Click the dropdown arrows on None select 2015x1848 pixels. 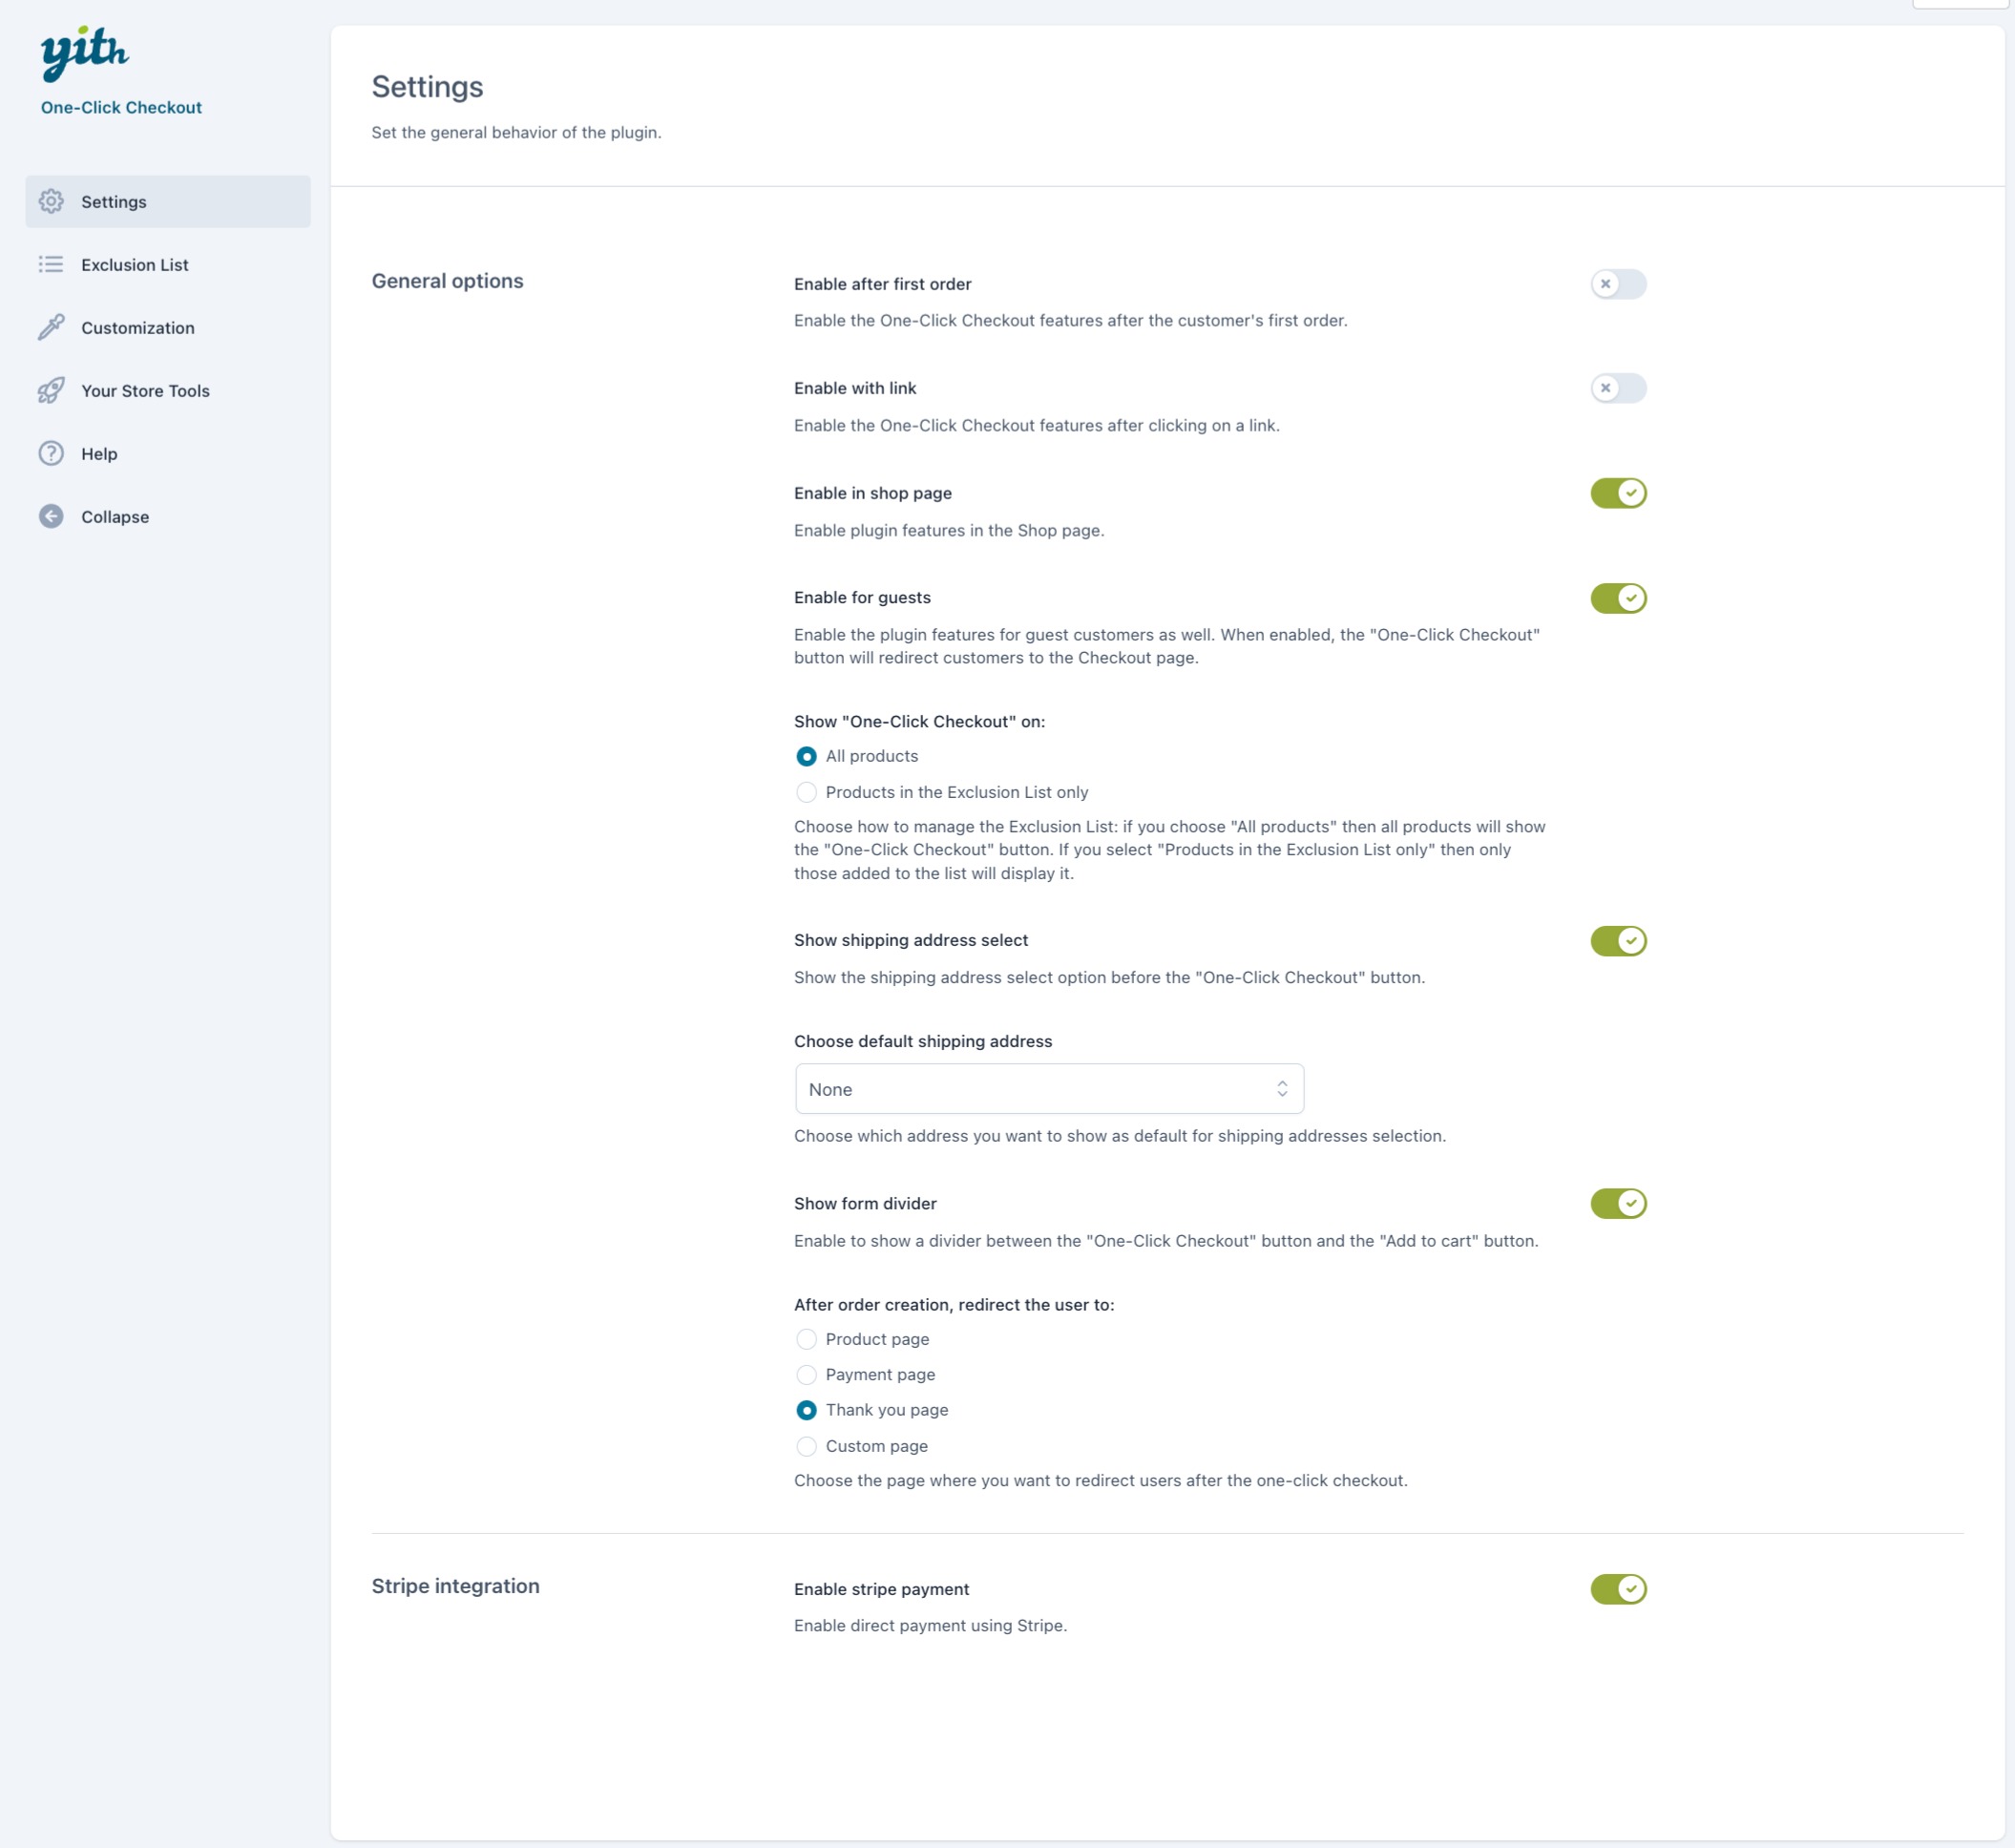click(x=1281, y=1089)
